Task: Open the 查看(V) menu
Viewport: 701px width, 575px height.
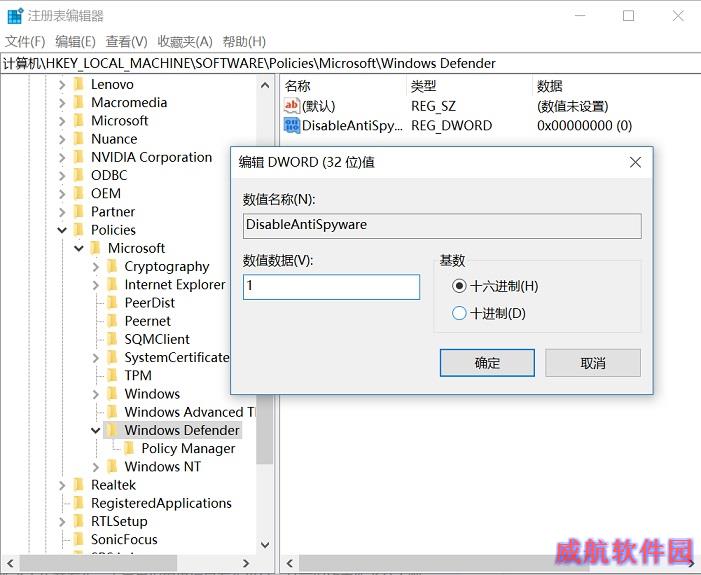Action: [x=127, y=42]
